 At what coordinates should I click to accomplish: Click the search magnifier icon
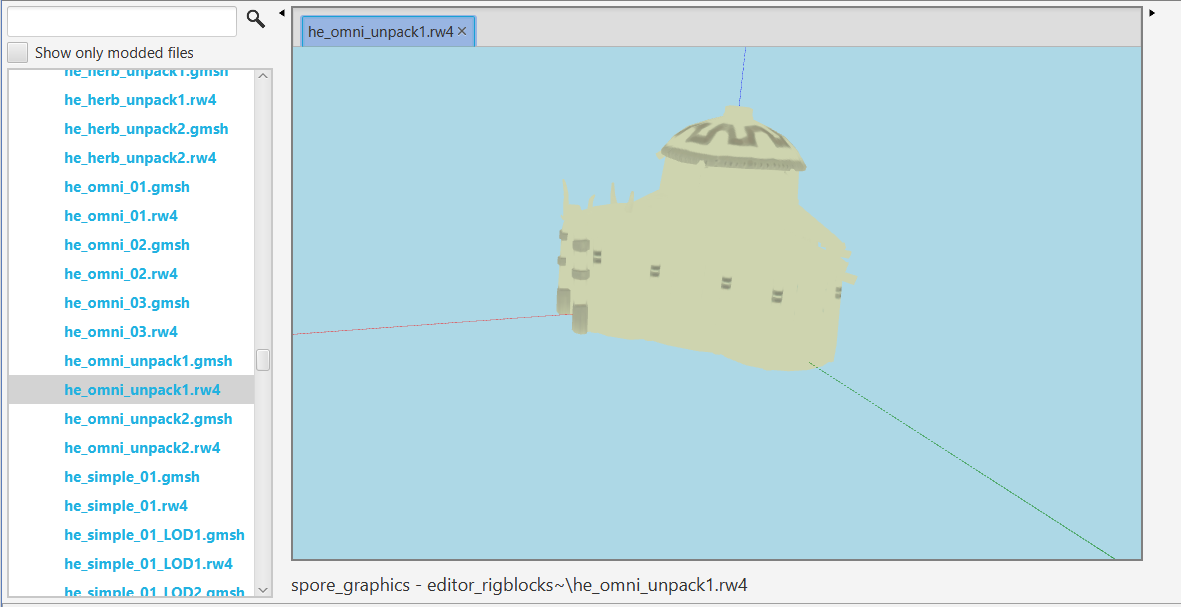tap(255, 19)
